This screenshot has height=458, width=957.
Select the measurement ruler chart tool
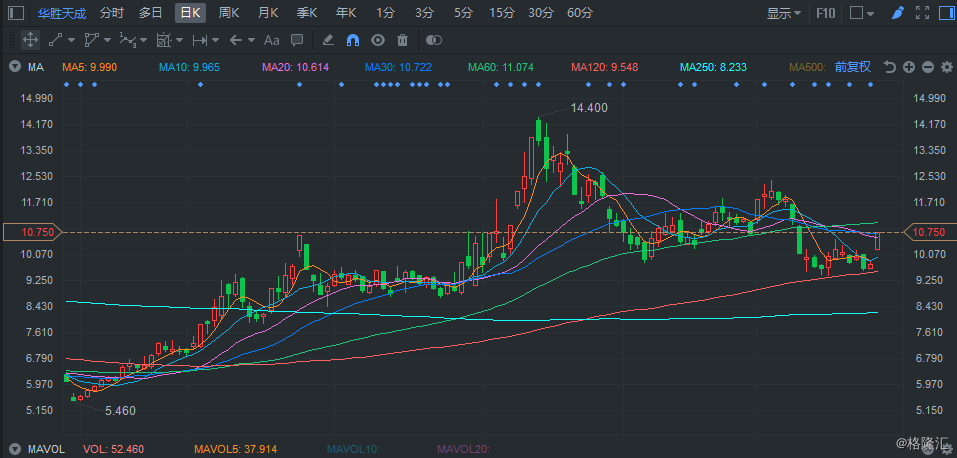(x=163, y=40)
